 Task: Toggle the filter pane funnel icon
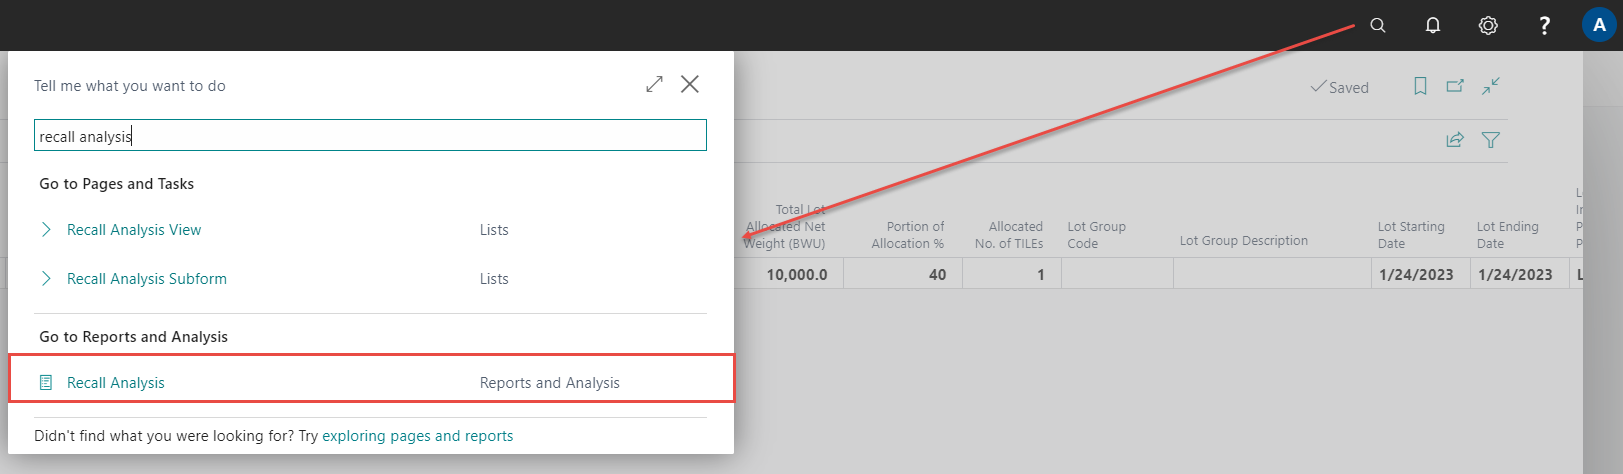pos(1490,140)
